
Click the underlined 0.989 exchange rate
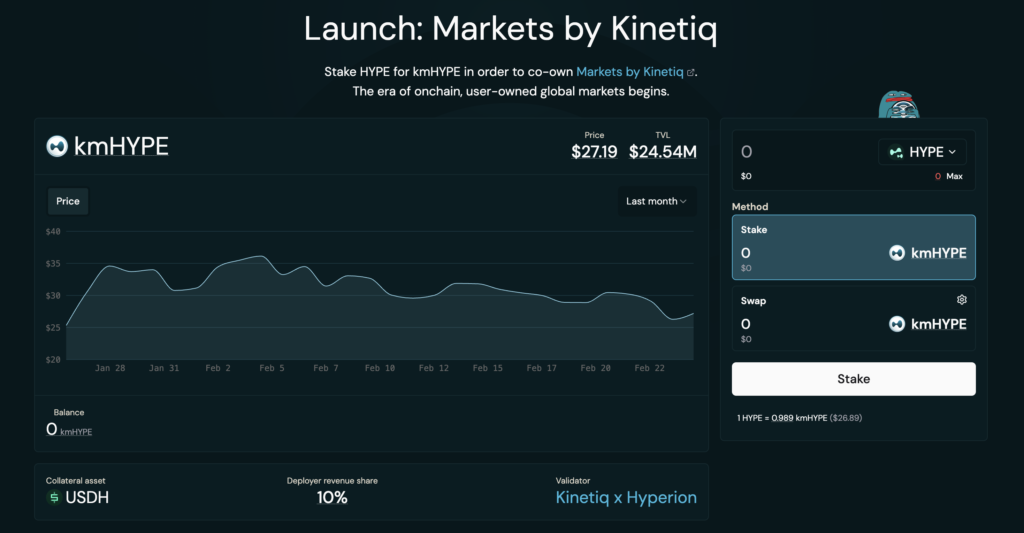coord(781,417)
